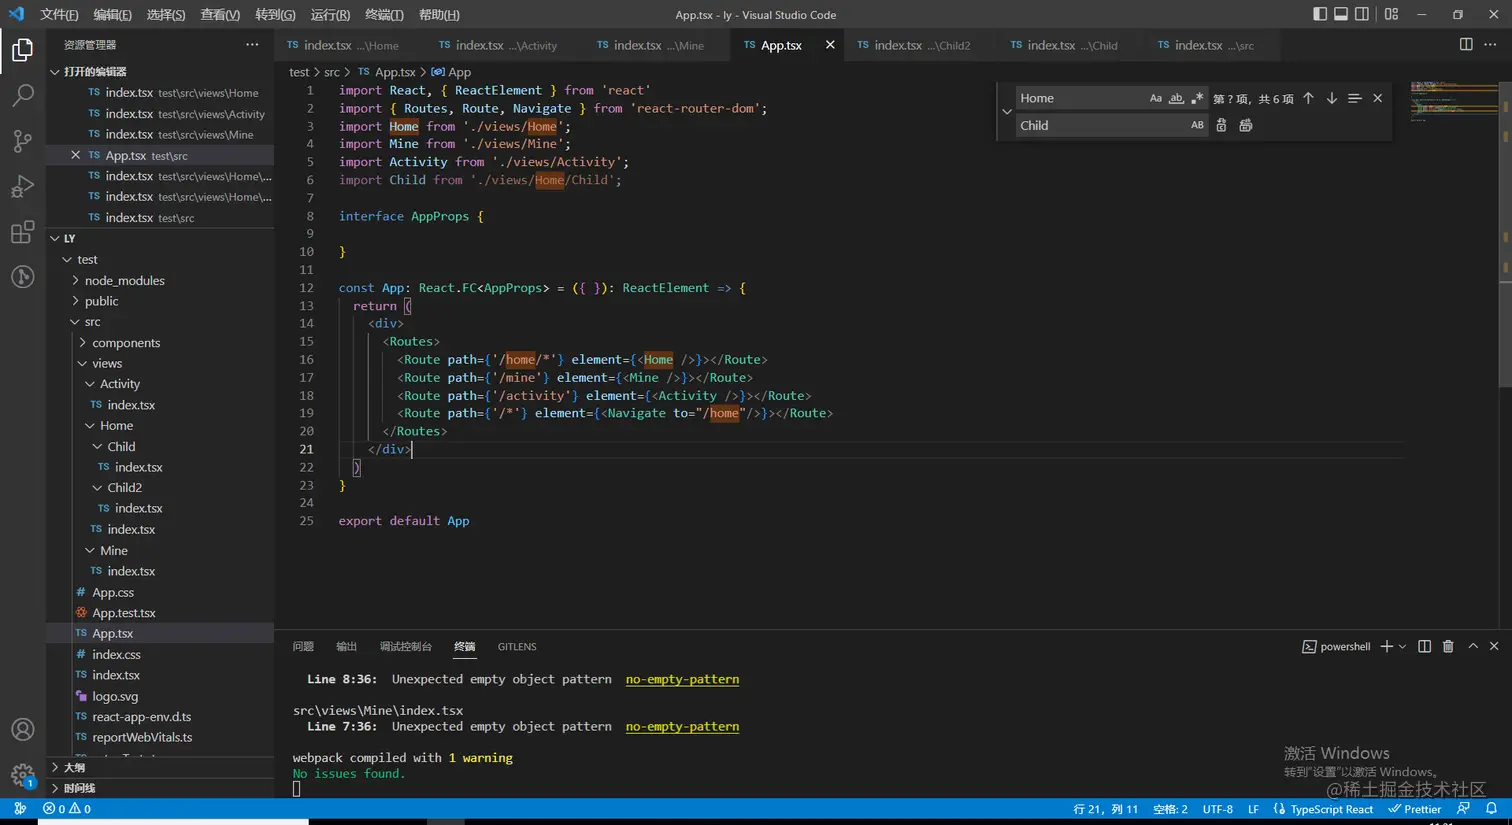Viewport: 1512px width, 825px height.
Task: Click the no-empty-pattern link for Line 8:36
Action: pyautogui.click(x=682, y=679)
